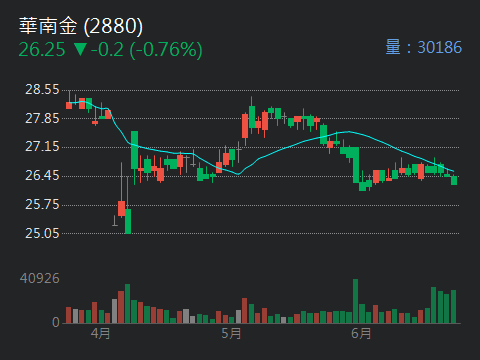This screenshot has height=360, width=480.
Task: Click the green down-triangle change indicator
Action: click(x=80, y=49)
